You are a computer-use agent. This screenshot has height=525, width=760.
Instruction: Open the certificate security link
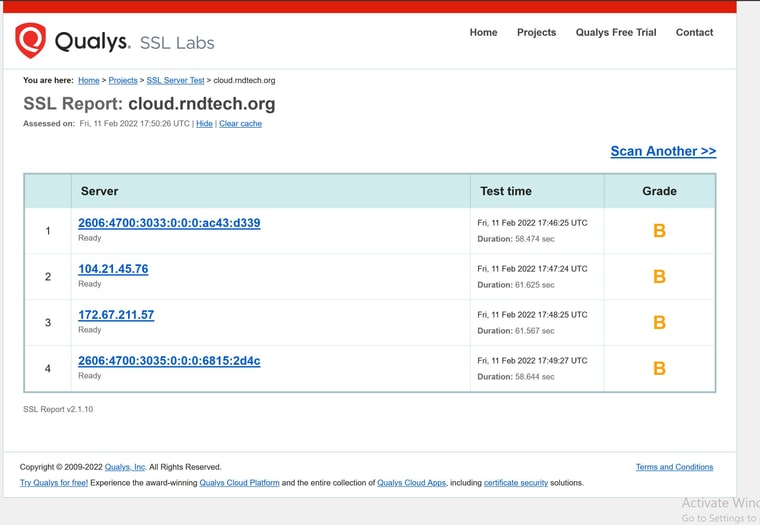[x=516, y=483]
